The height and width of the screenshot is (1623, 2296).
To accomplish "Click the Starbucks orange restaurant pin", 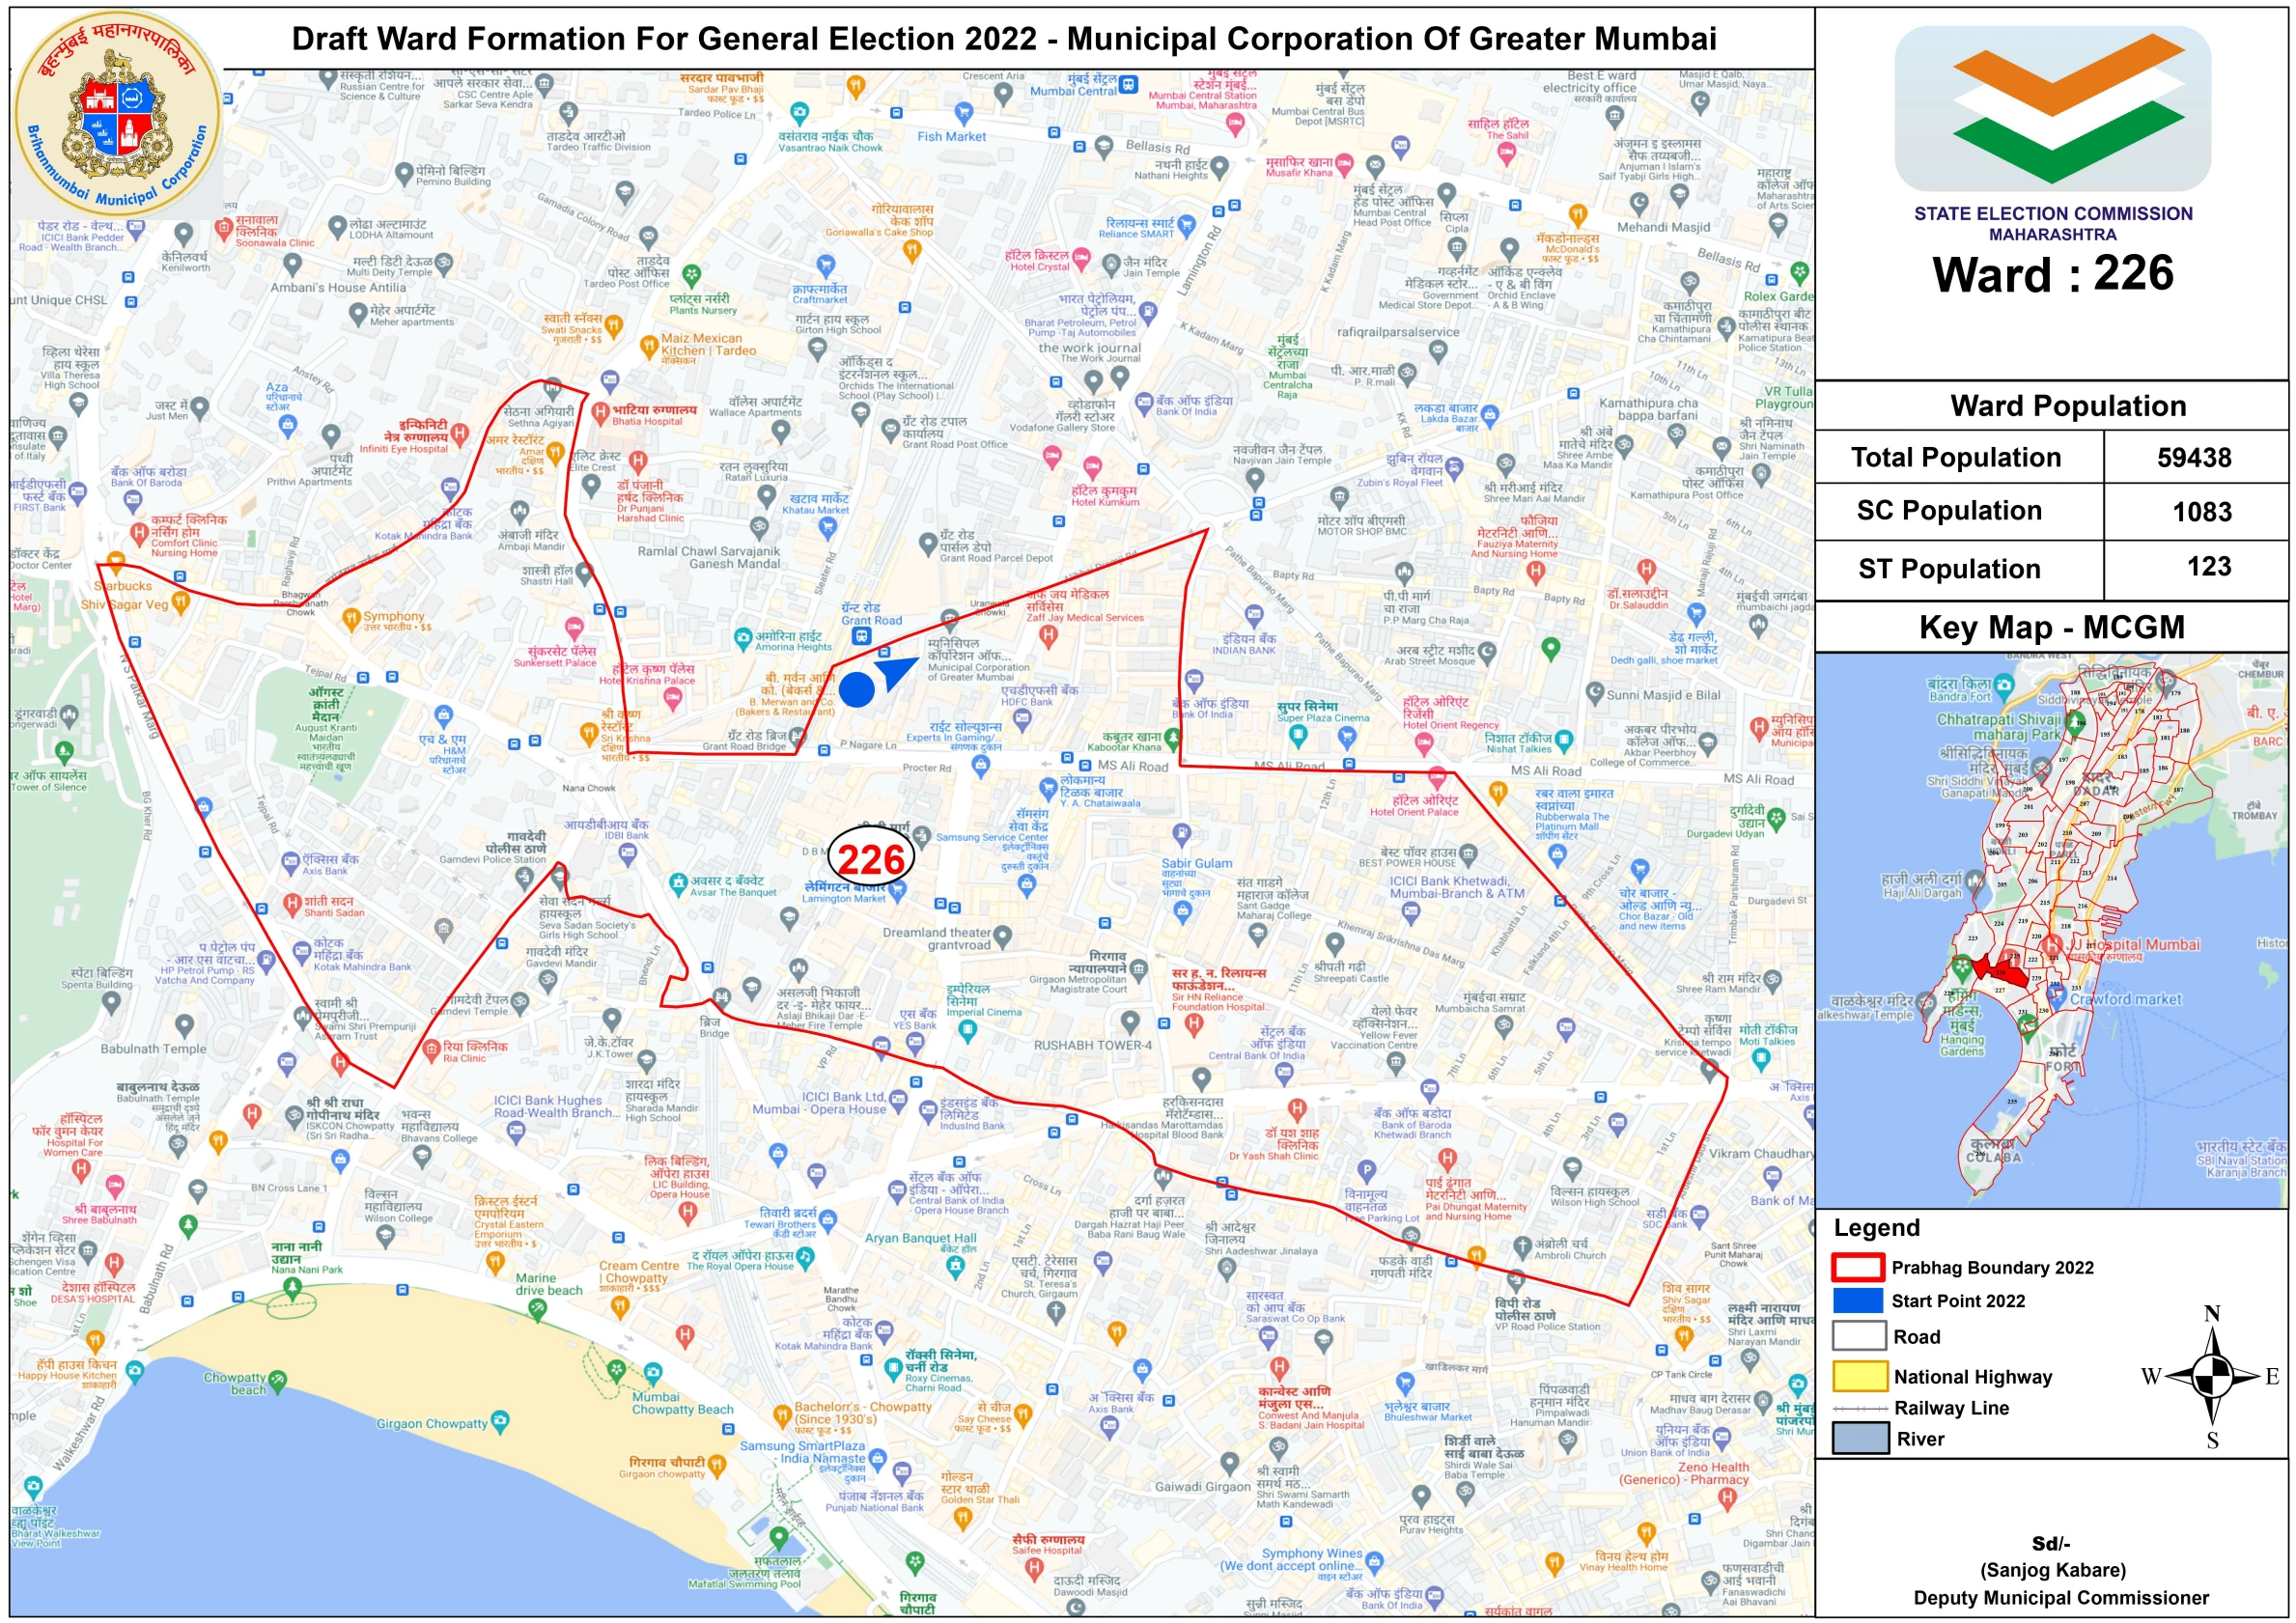I will click(116, 562).
